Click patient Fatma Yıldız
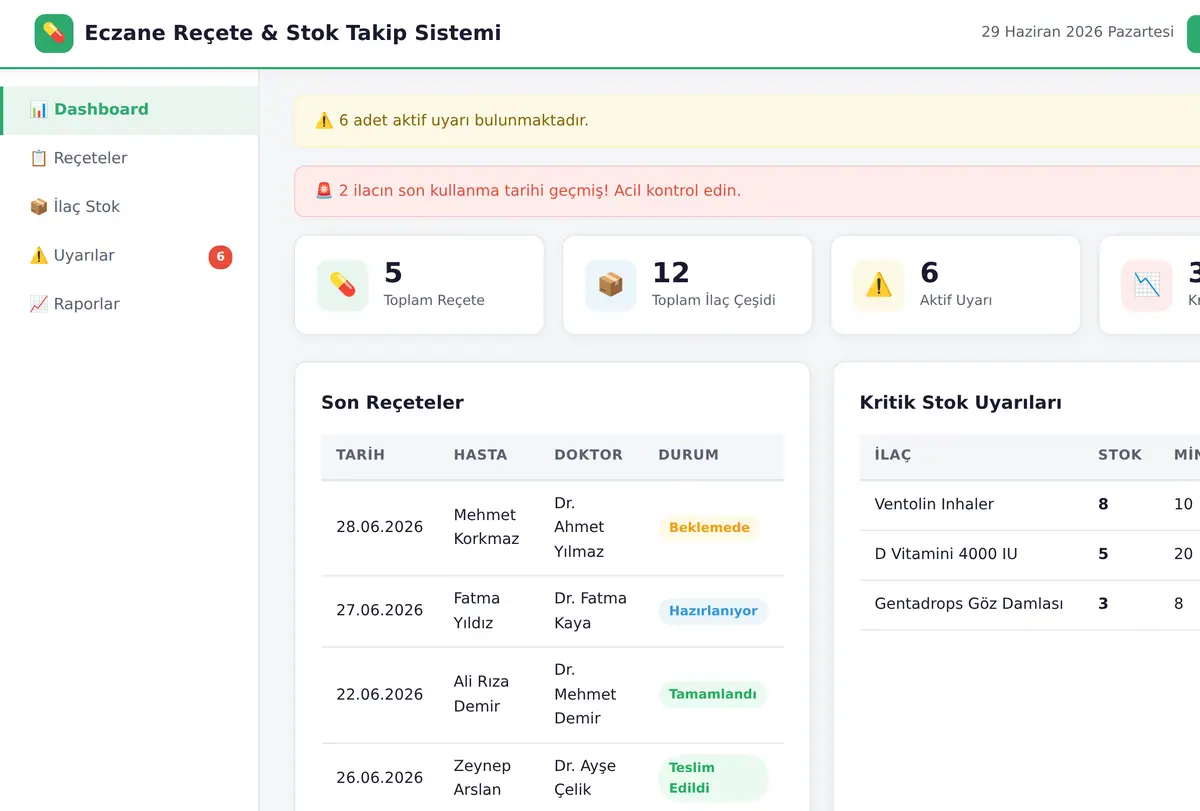The image size is (1200, 811). pyautogui.click(x=477, y=610)
